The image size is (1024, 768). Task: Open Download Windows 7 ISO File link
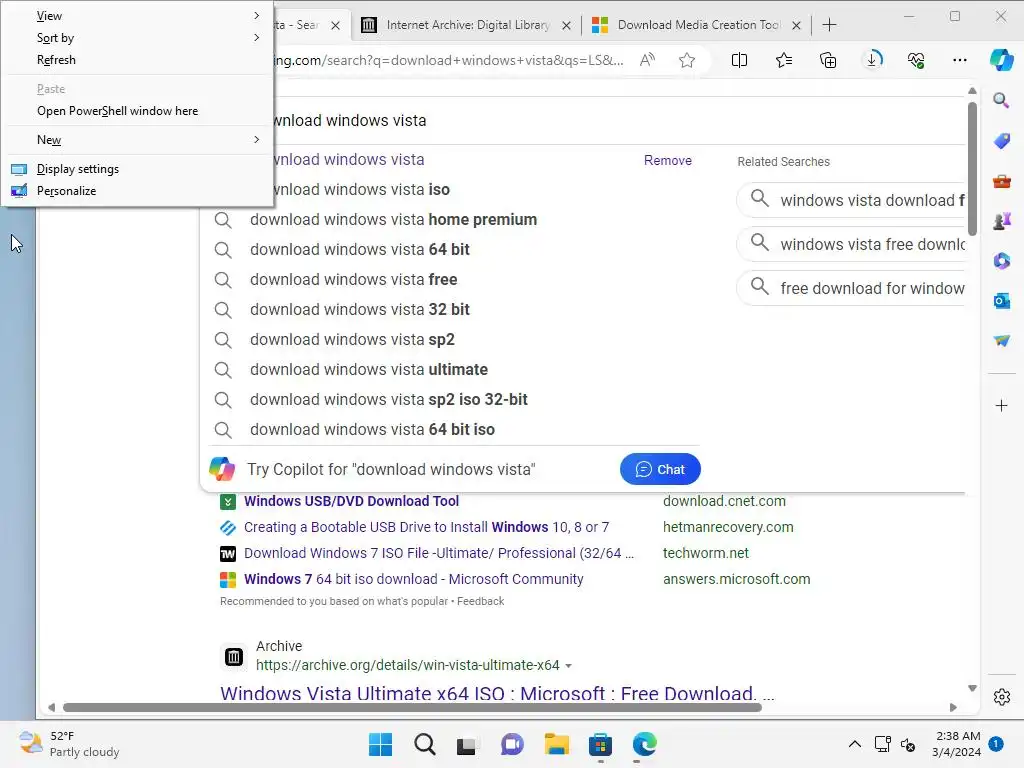(x=439, y=554)
